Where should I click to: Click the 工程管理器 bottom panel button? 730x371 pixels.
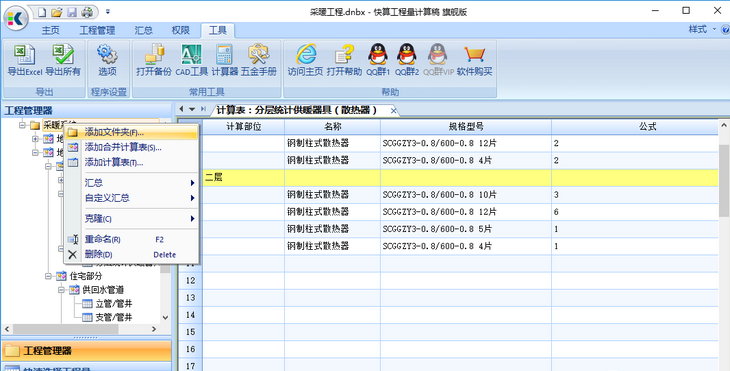tap(87, 351)
